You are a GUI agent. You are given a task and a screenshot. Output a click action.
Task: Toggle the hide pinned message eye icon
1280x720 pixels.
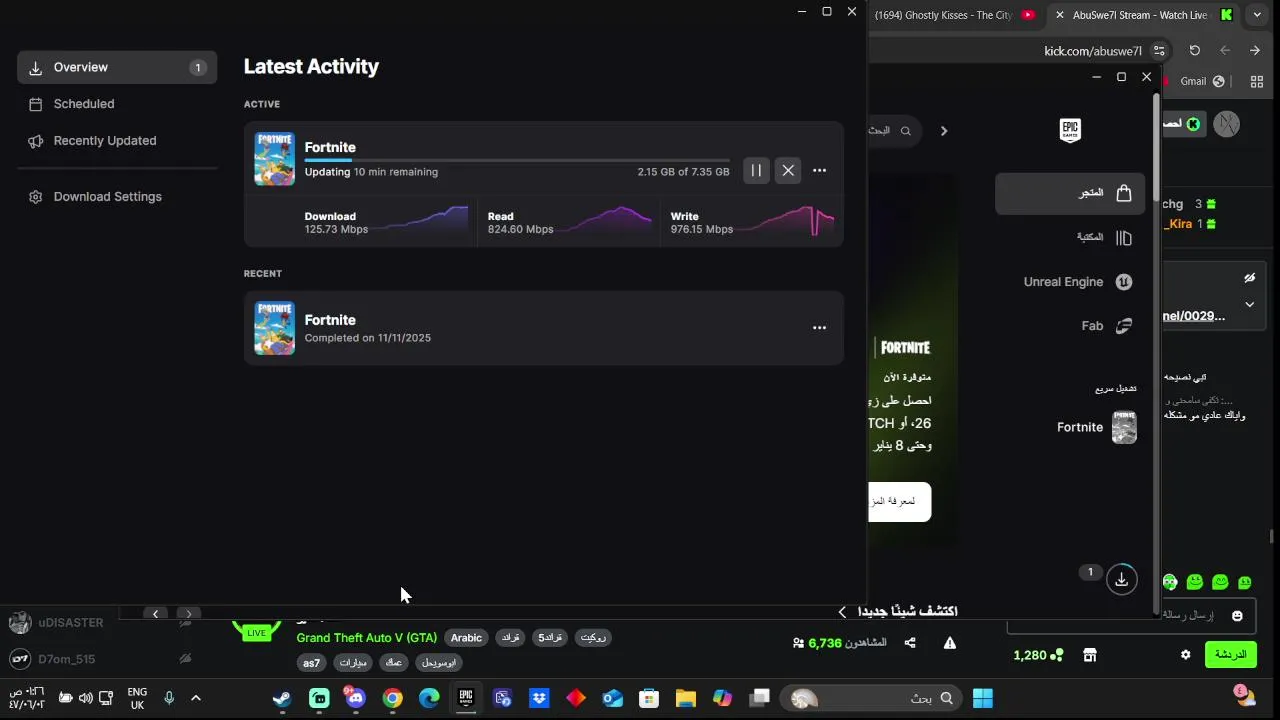pos(1249,278)
